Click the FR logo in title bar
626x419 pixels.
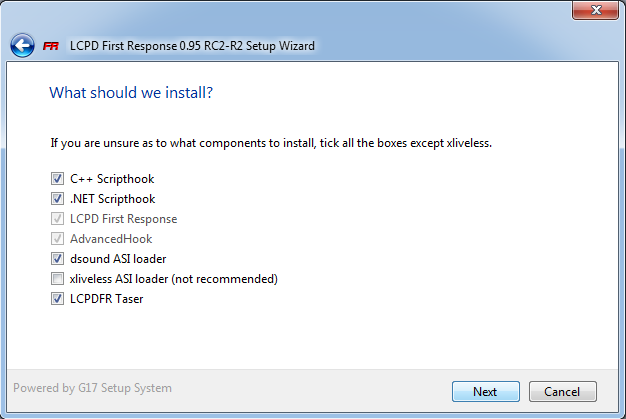pyautogui.click(x=51, y=46)
